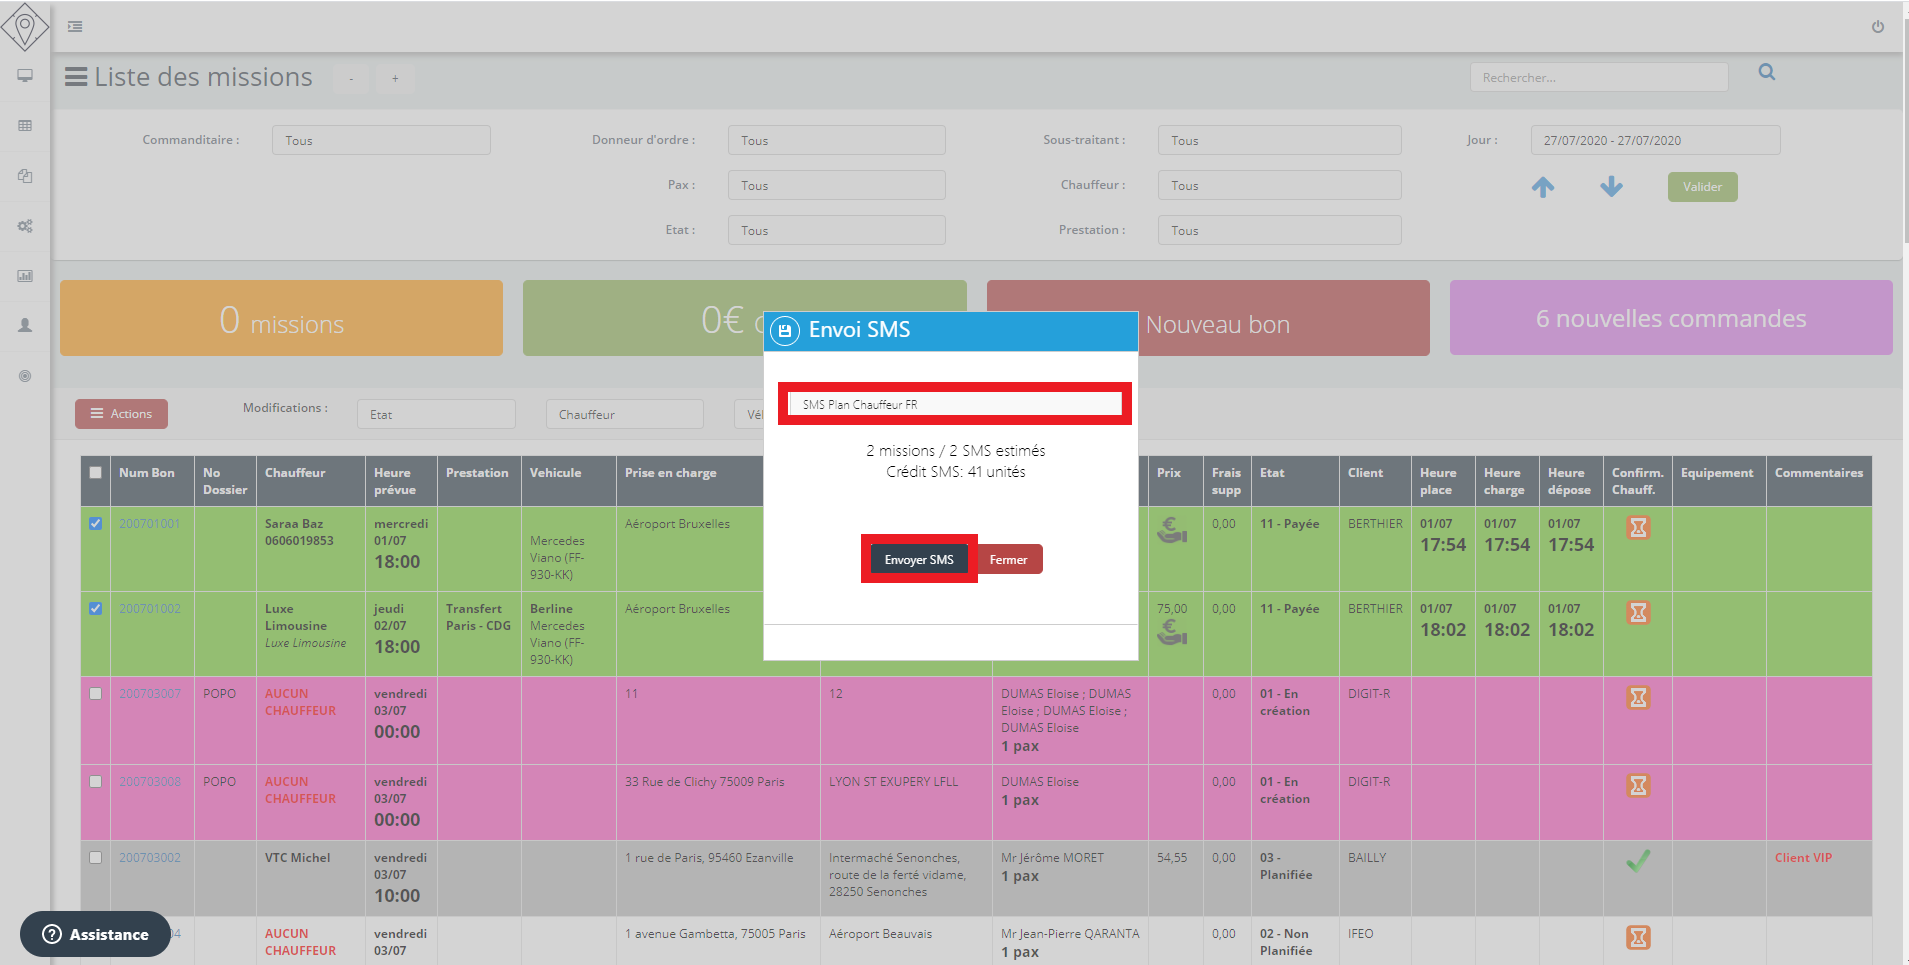This screenshot has height=965, width=1909.
Task: Open the monitor icon in left sidebar
Action: coord(25,76)
